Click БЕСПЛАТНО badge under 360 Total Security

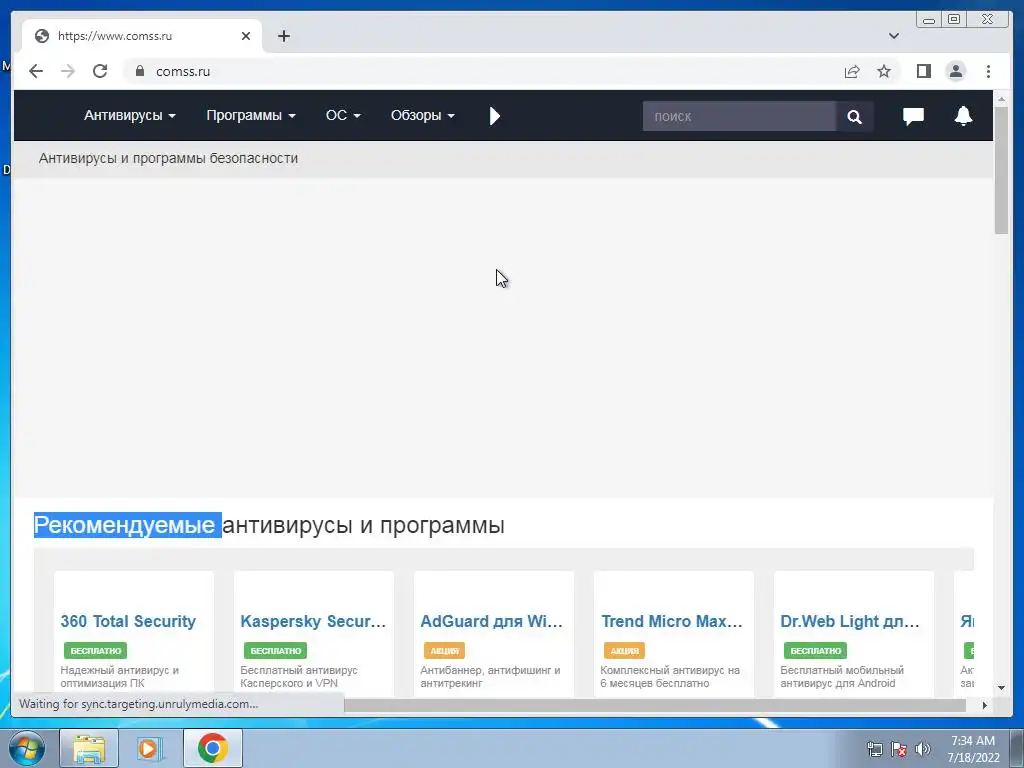click(95, 650)
